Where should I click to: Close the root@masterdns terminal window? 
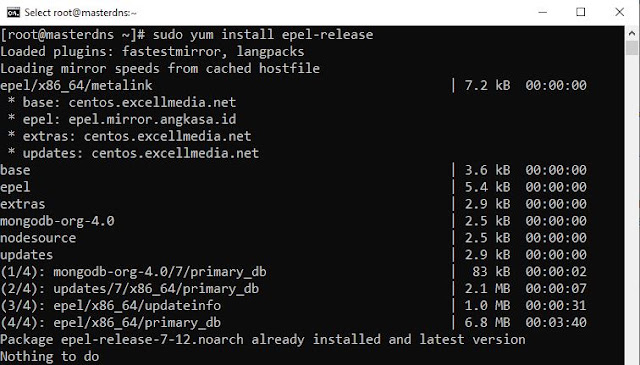point(619,12)
